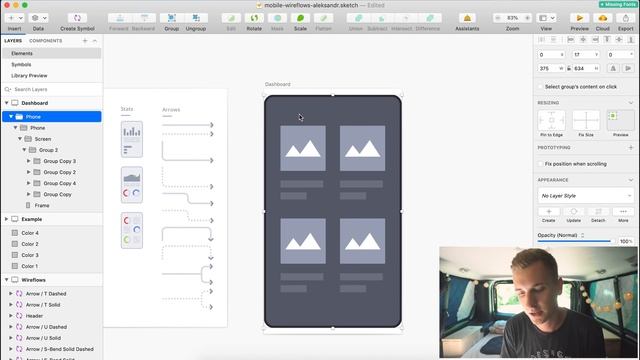Viewport: 640px width, 360px height.
Task: Click Update layer style button
Action: [573, 211]
